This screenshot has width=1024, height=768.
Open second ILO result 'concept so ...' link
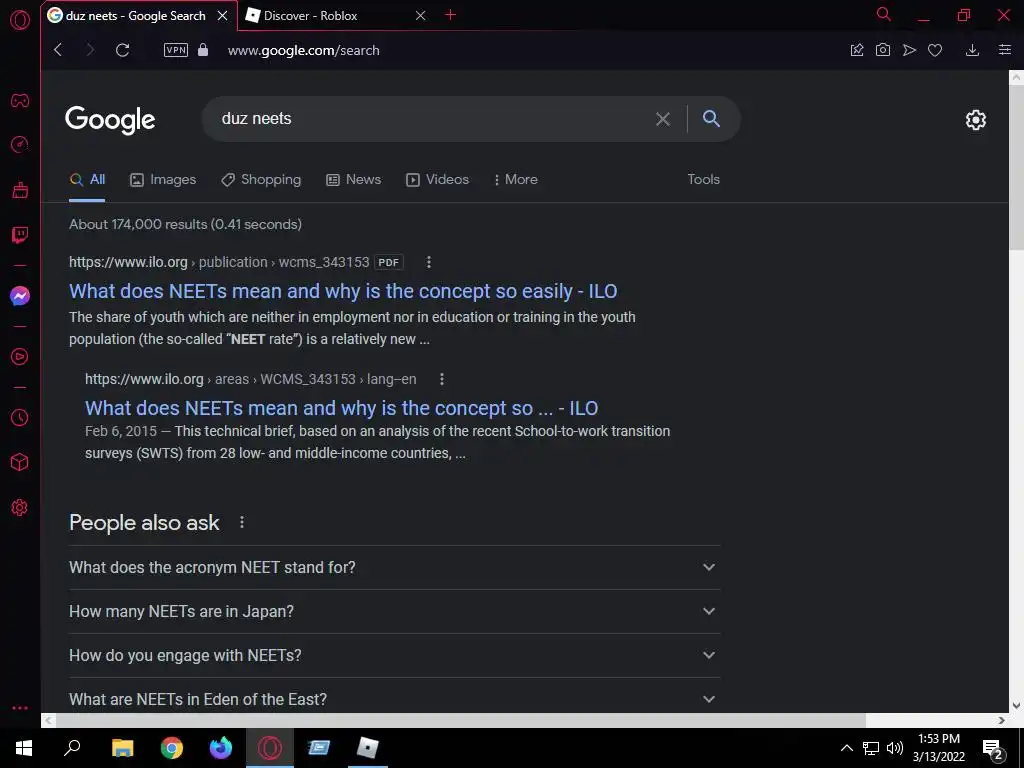[342, 408]
